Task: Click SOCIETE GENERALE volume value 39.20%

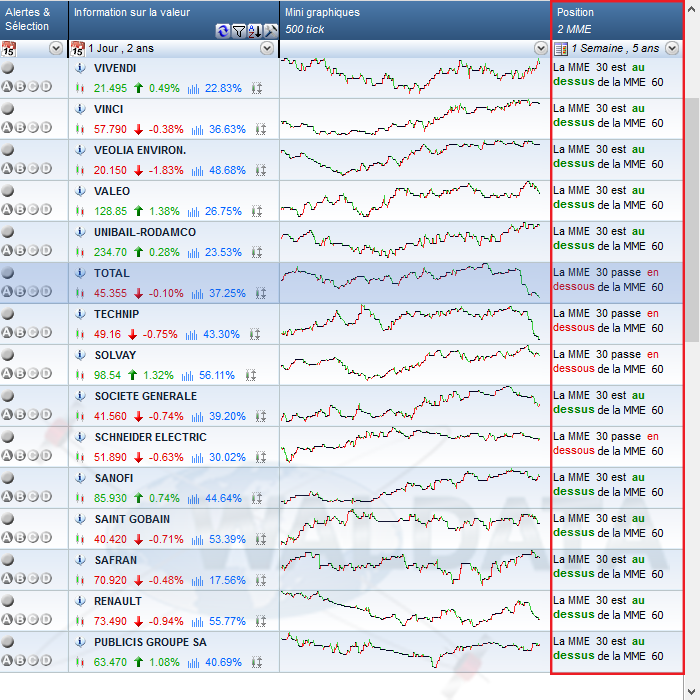Action: pyautogui.click(x=227, y=417)
